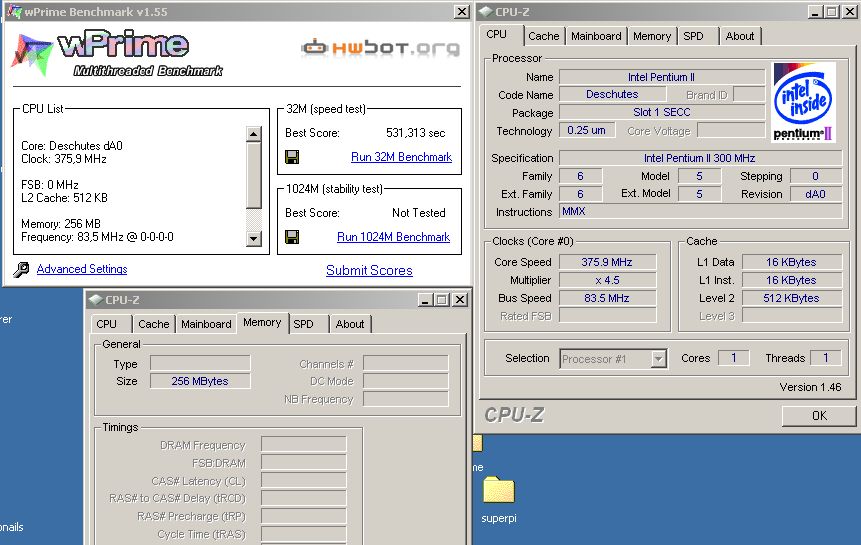Screen dimensions: 861x545
Task: Click the Level 2 cache value 512 KBytes
Action: [791, 299]
